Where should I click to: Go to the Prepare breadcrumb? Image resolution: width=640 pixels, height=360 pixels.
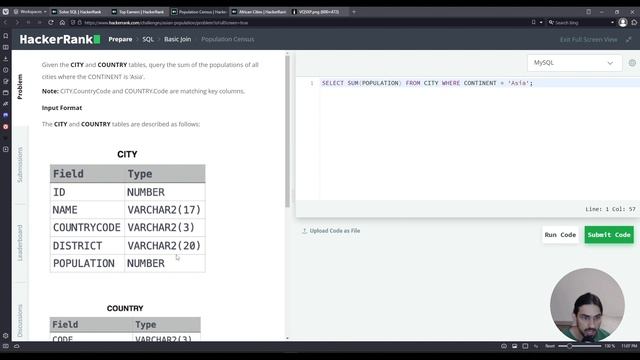(120, 39)
